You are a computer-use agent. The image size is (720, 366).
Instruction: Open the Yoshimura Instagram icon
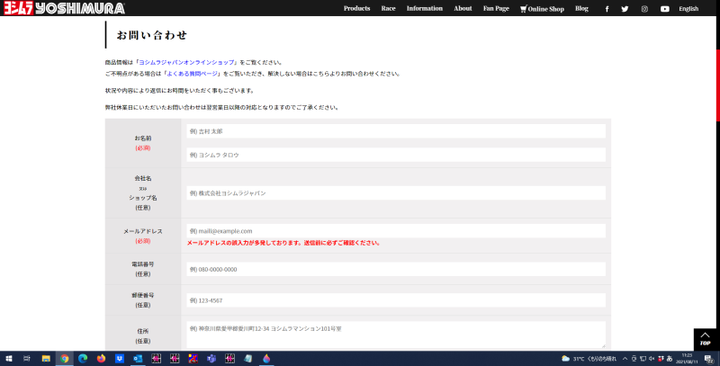click(x=644, y=9)
